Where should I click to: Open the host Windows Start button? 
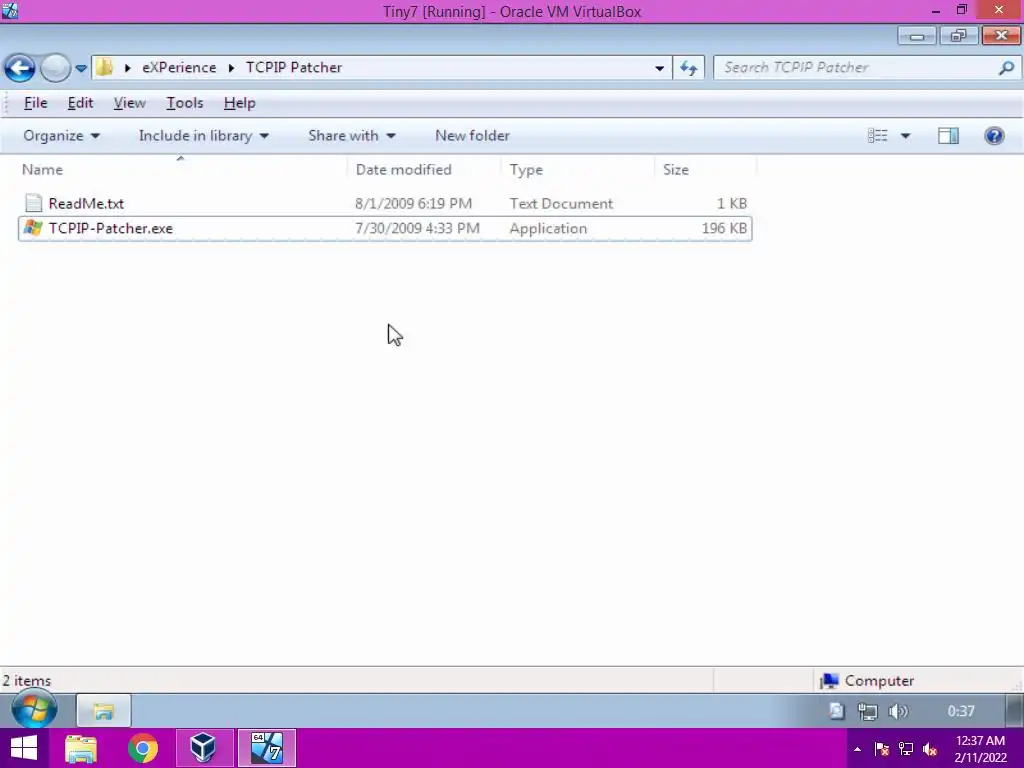[x=24, y=748]
